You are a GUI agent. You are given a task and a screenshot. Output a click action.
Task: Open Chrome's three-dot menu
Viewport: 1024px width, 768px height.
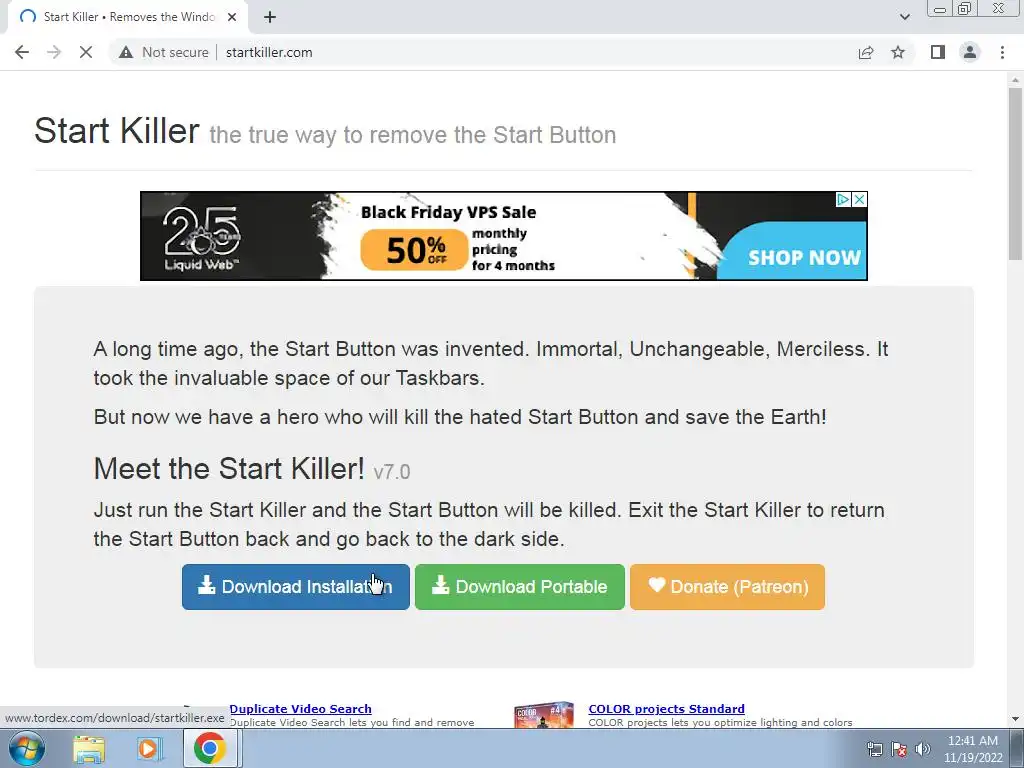click(x=1002, y=52)
